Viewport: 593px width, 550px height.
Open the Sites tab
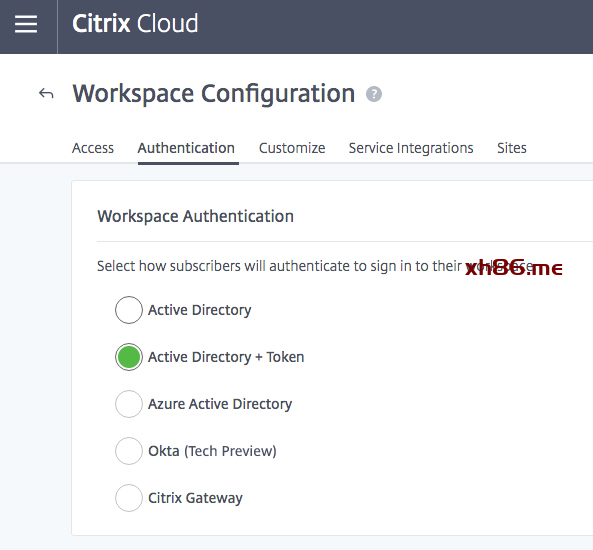[x=512, y=148]
